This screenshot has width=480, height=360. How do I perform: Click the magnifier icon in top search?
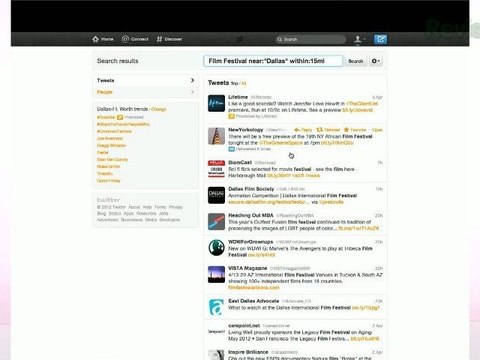click(x=279, y=39)
